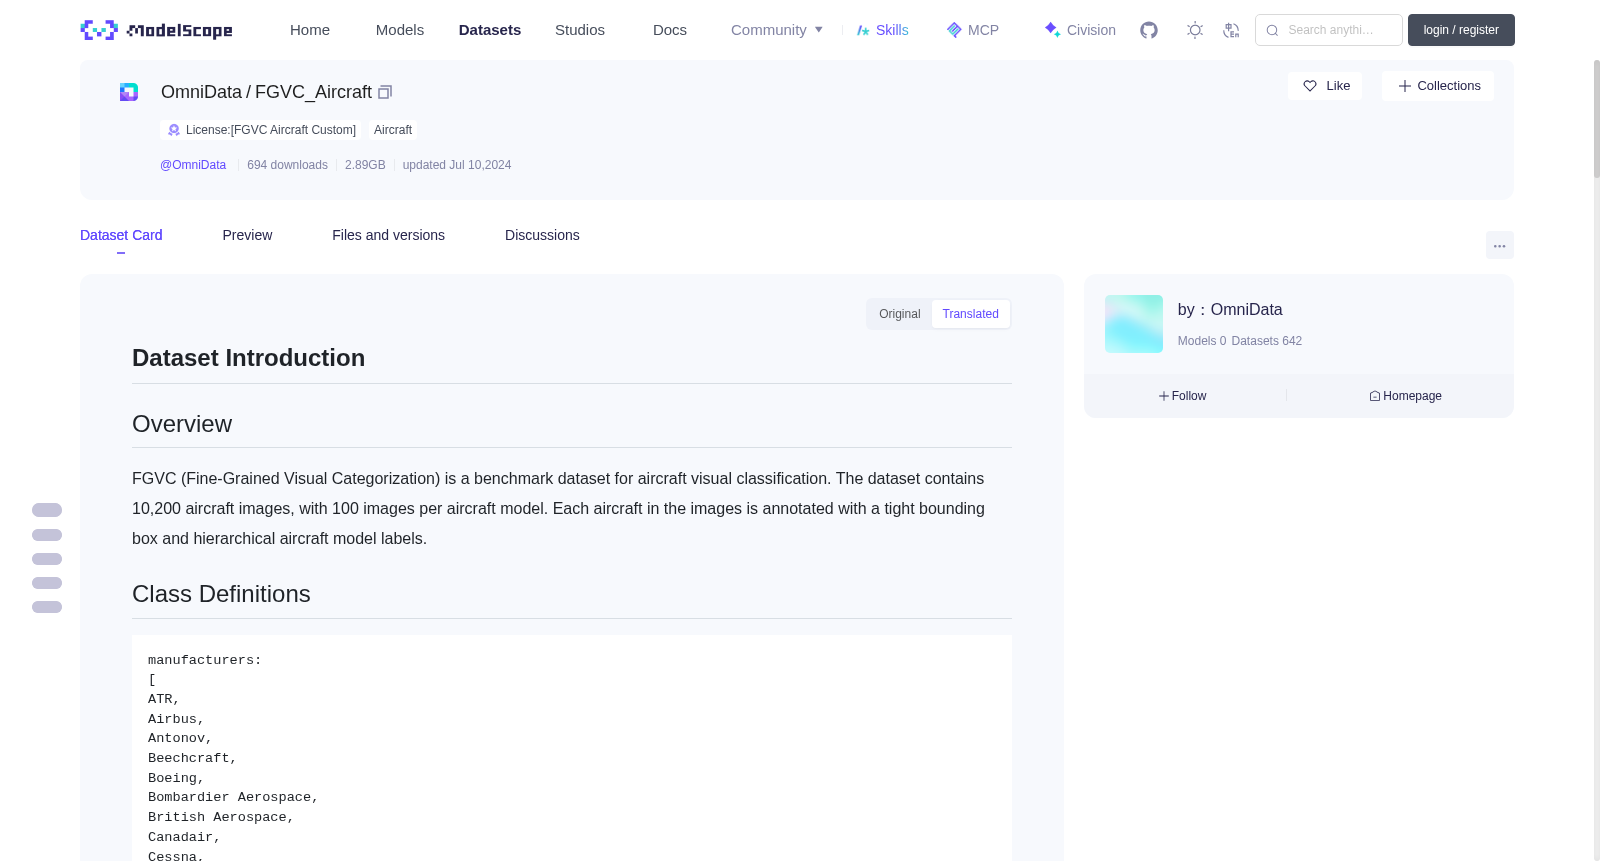Like this dataset

point(1325,86)
